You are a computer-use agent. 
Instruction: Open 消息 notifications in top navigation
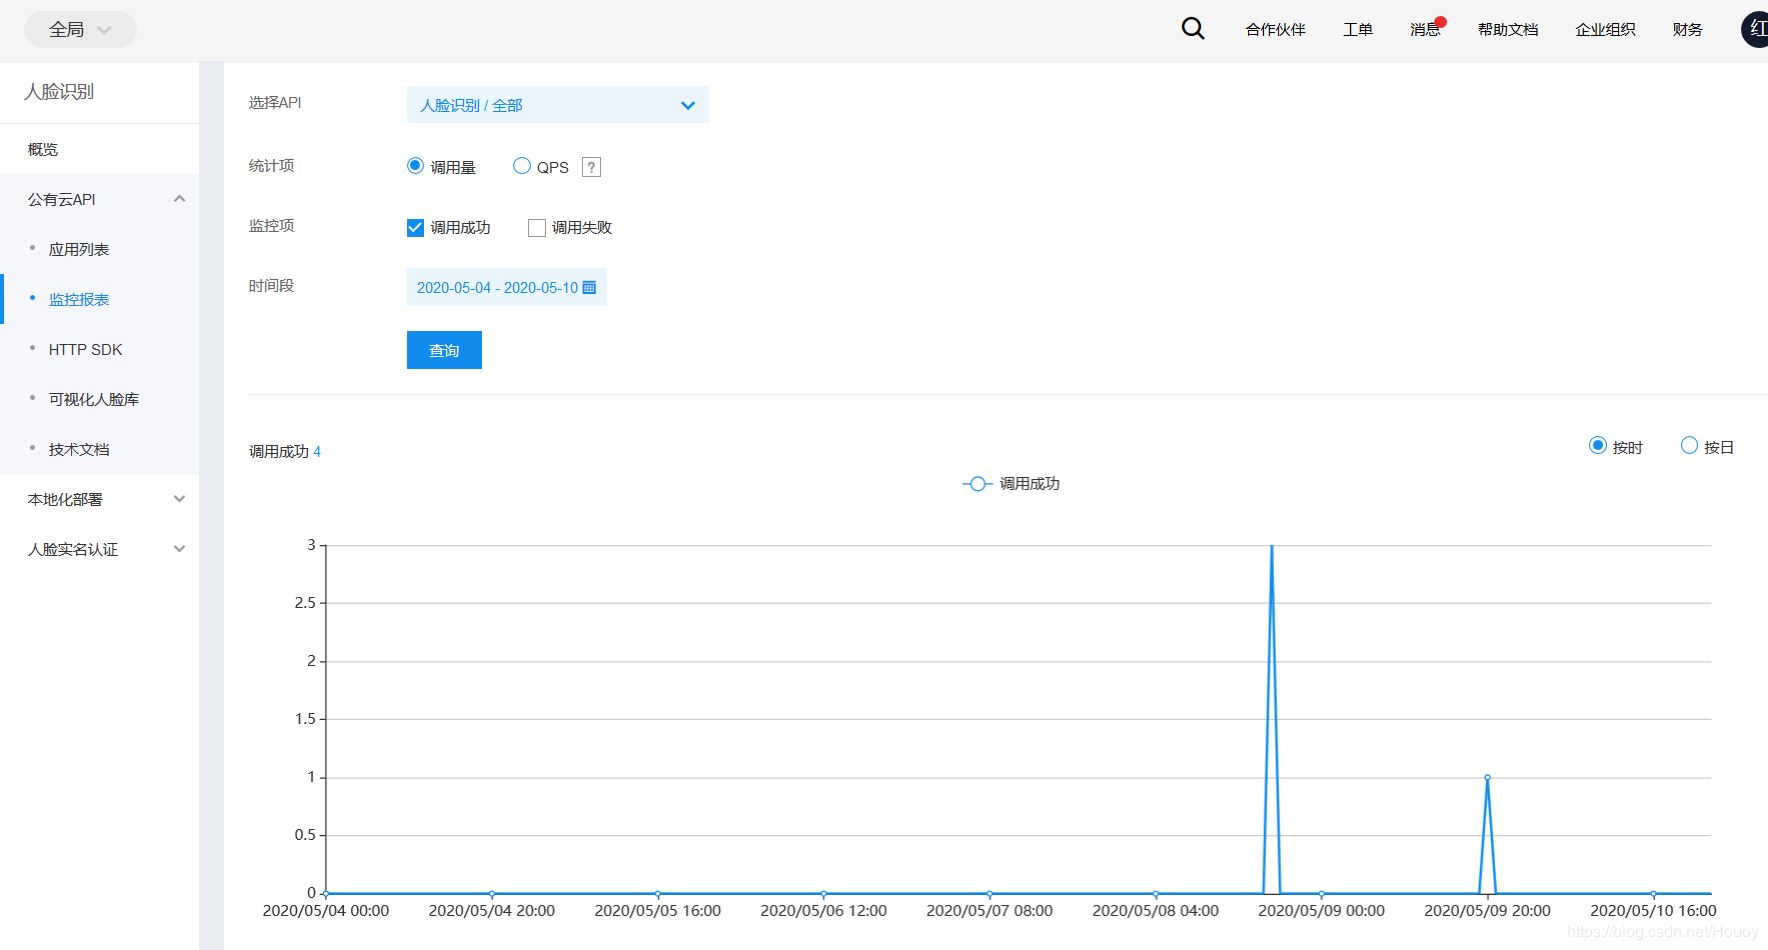(x=1426, y=30)
